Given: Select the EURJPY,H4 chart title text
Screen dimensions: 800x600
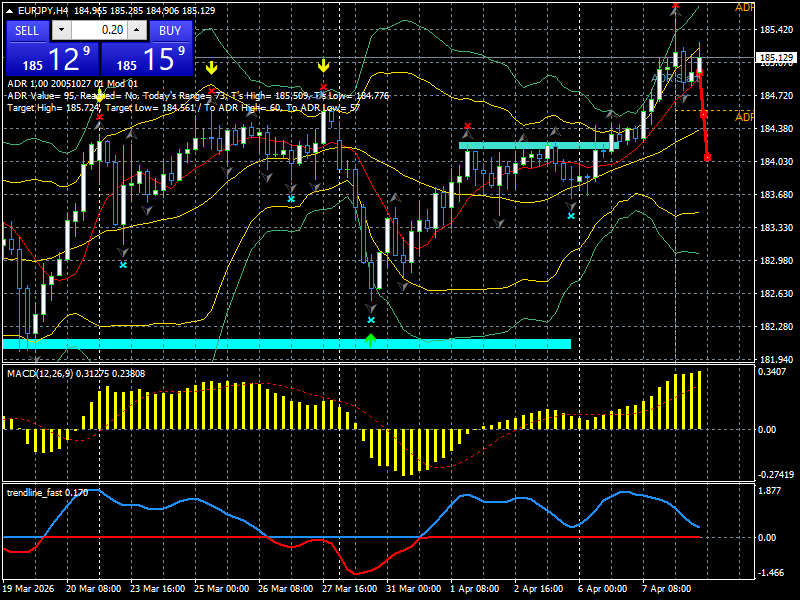Looking at the screenshot, I should pos(42,11).
